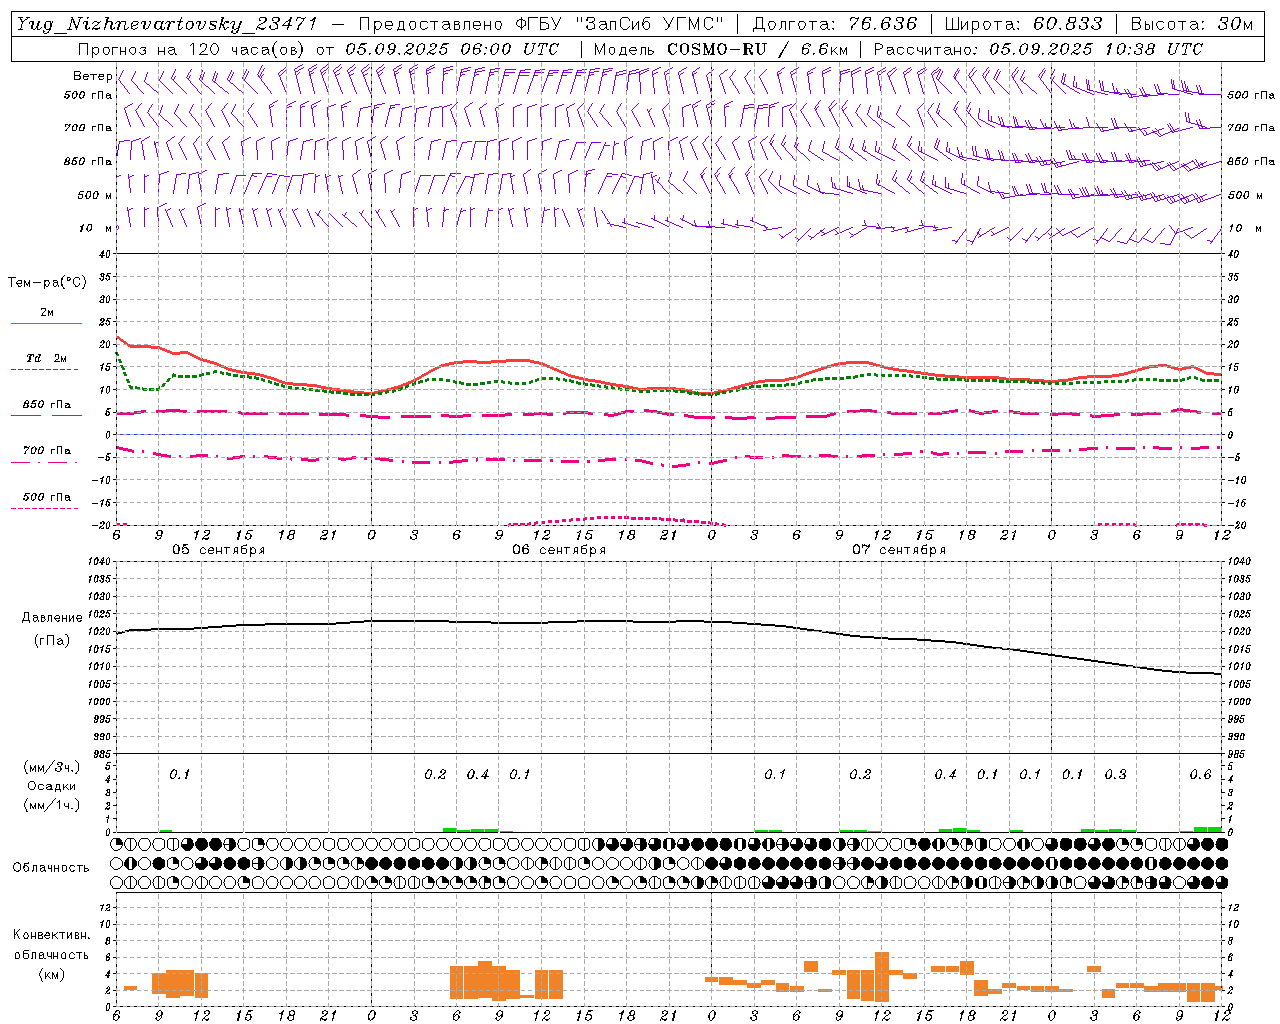This screenshot has width=1280, height=1024.
Task: Click the Осадки precipitation label
Action: [x=52, y=786]
